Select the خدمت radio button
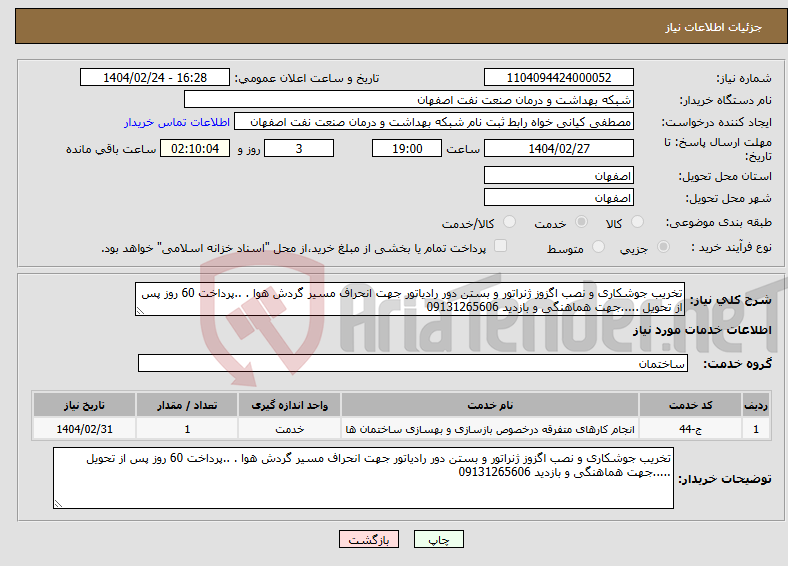 point(581,222)
